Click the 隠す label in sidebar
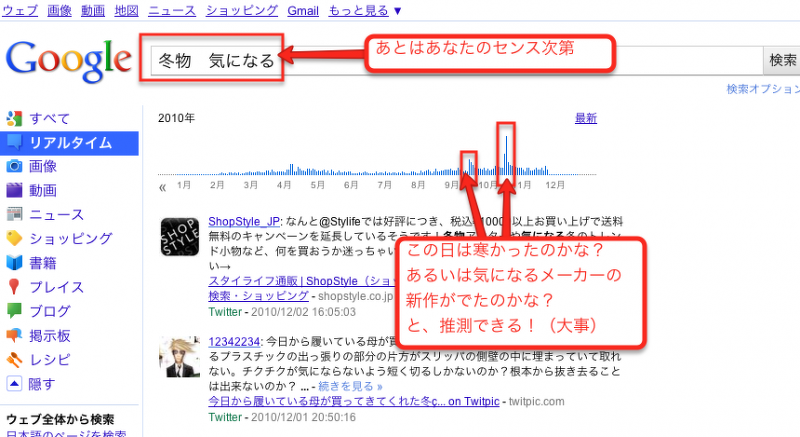The height and width of the screenshot is (437, 800). point(42,383)
